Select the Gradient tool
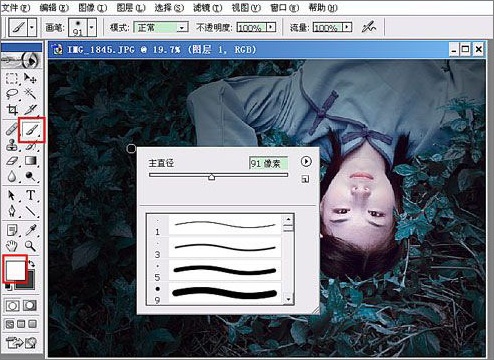 [x=30, y=161]
